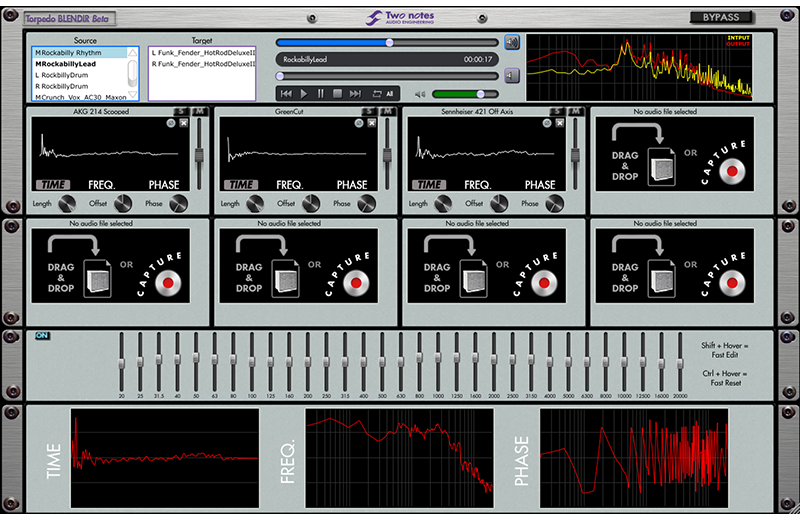This screenshot has height=520, width=800.
Task: Remove the AKG 214 Scooped impulse with X
Action: point(184,123)
